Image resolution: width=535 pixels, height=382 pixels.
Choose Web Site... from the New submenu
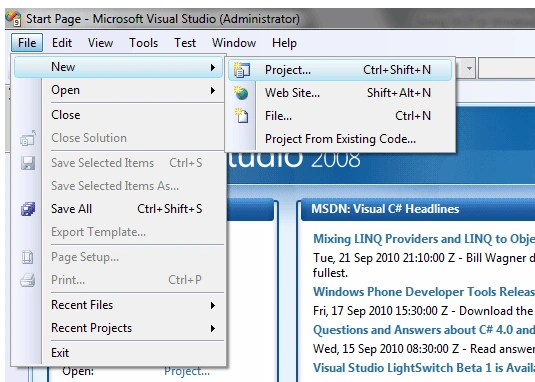click(340, 93)
